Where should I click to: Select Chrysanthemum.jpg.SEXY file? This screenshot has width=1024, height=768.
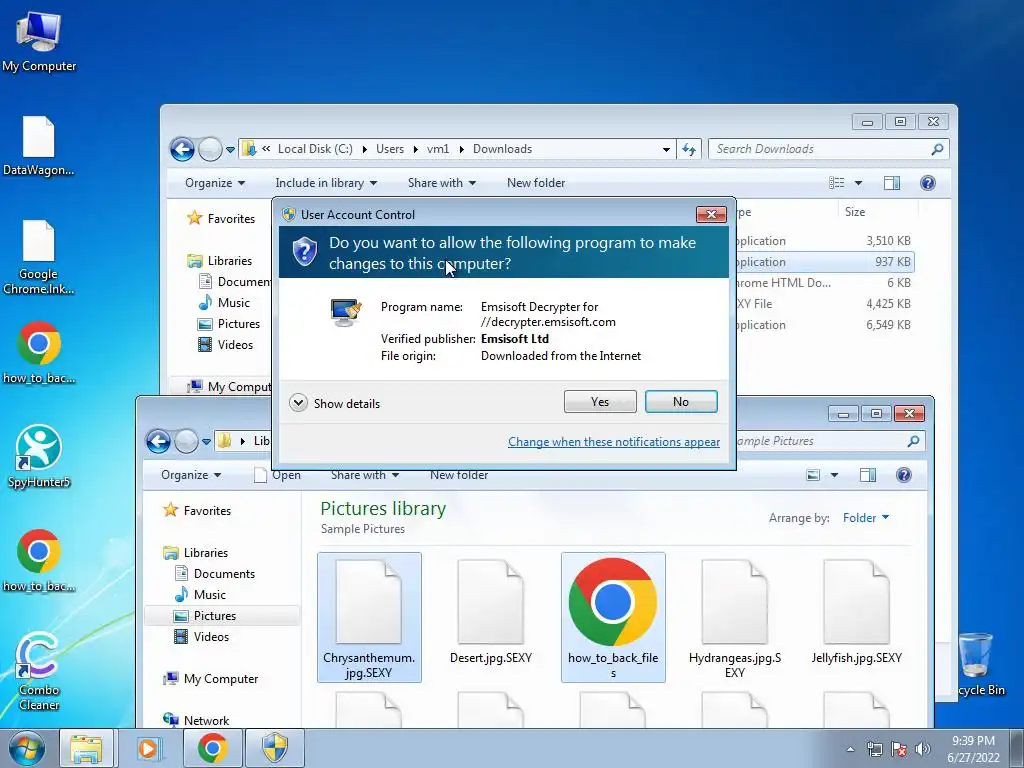pos(369,618)
